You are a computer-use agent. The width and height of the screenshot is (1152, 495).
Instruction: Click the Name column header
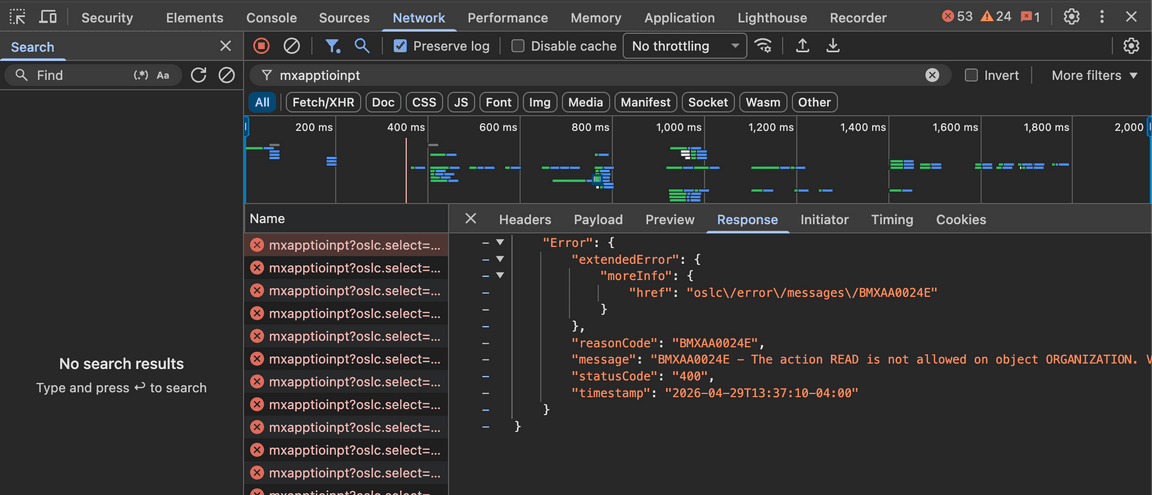(x=346, y=219)
